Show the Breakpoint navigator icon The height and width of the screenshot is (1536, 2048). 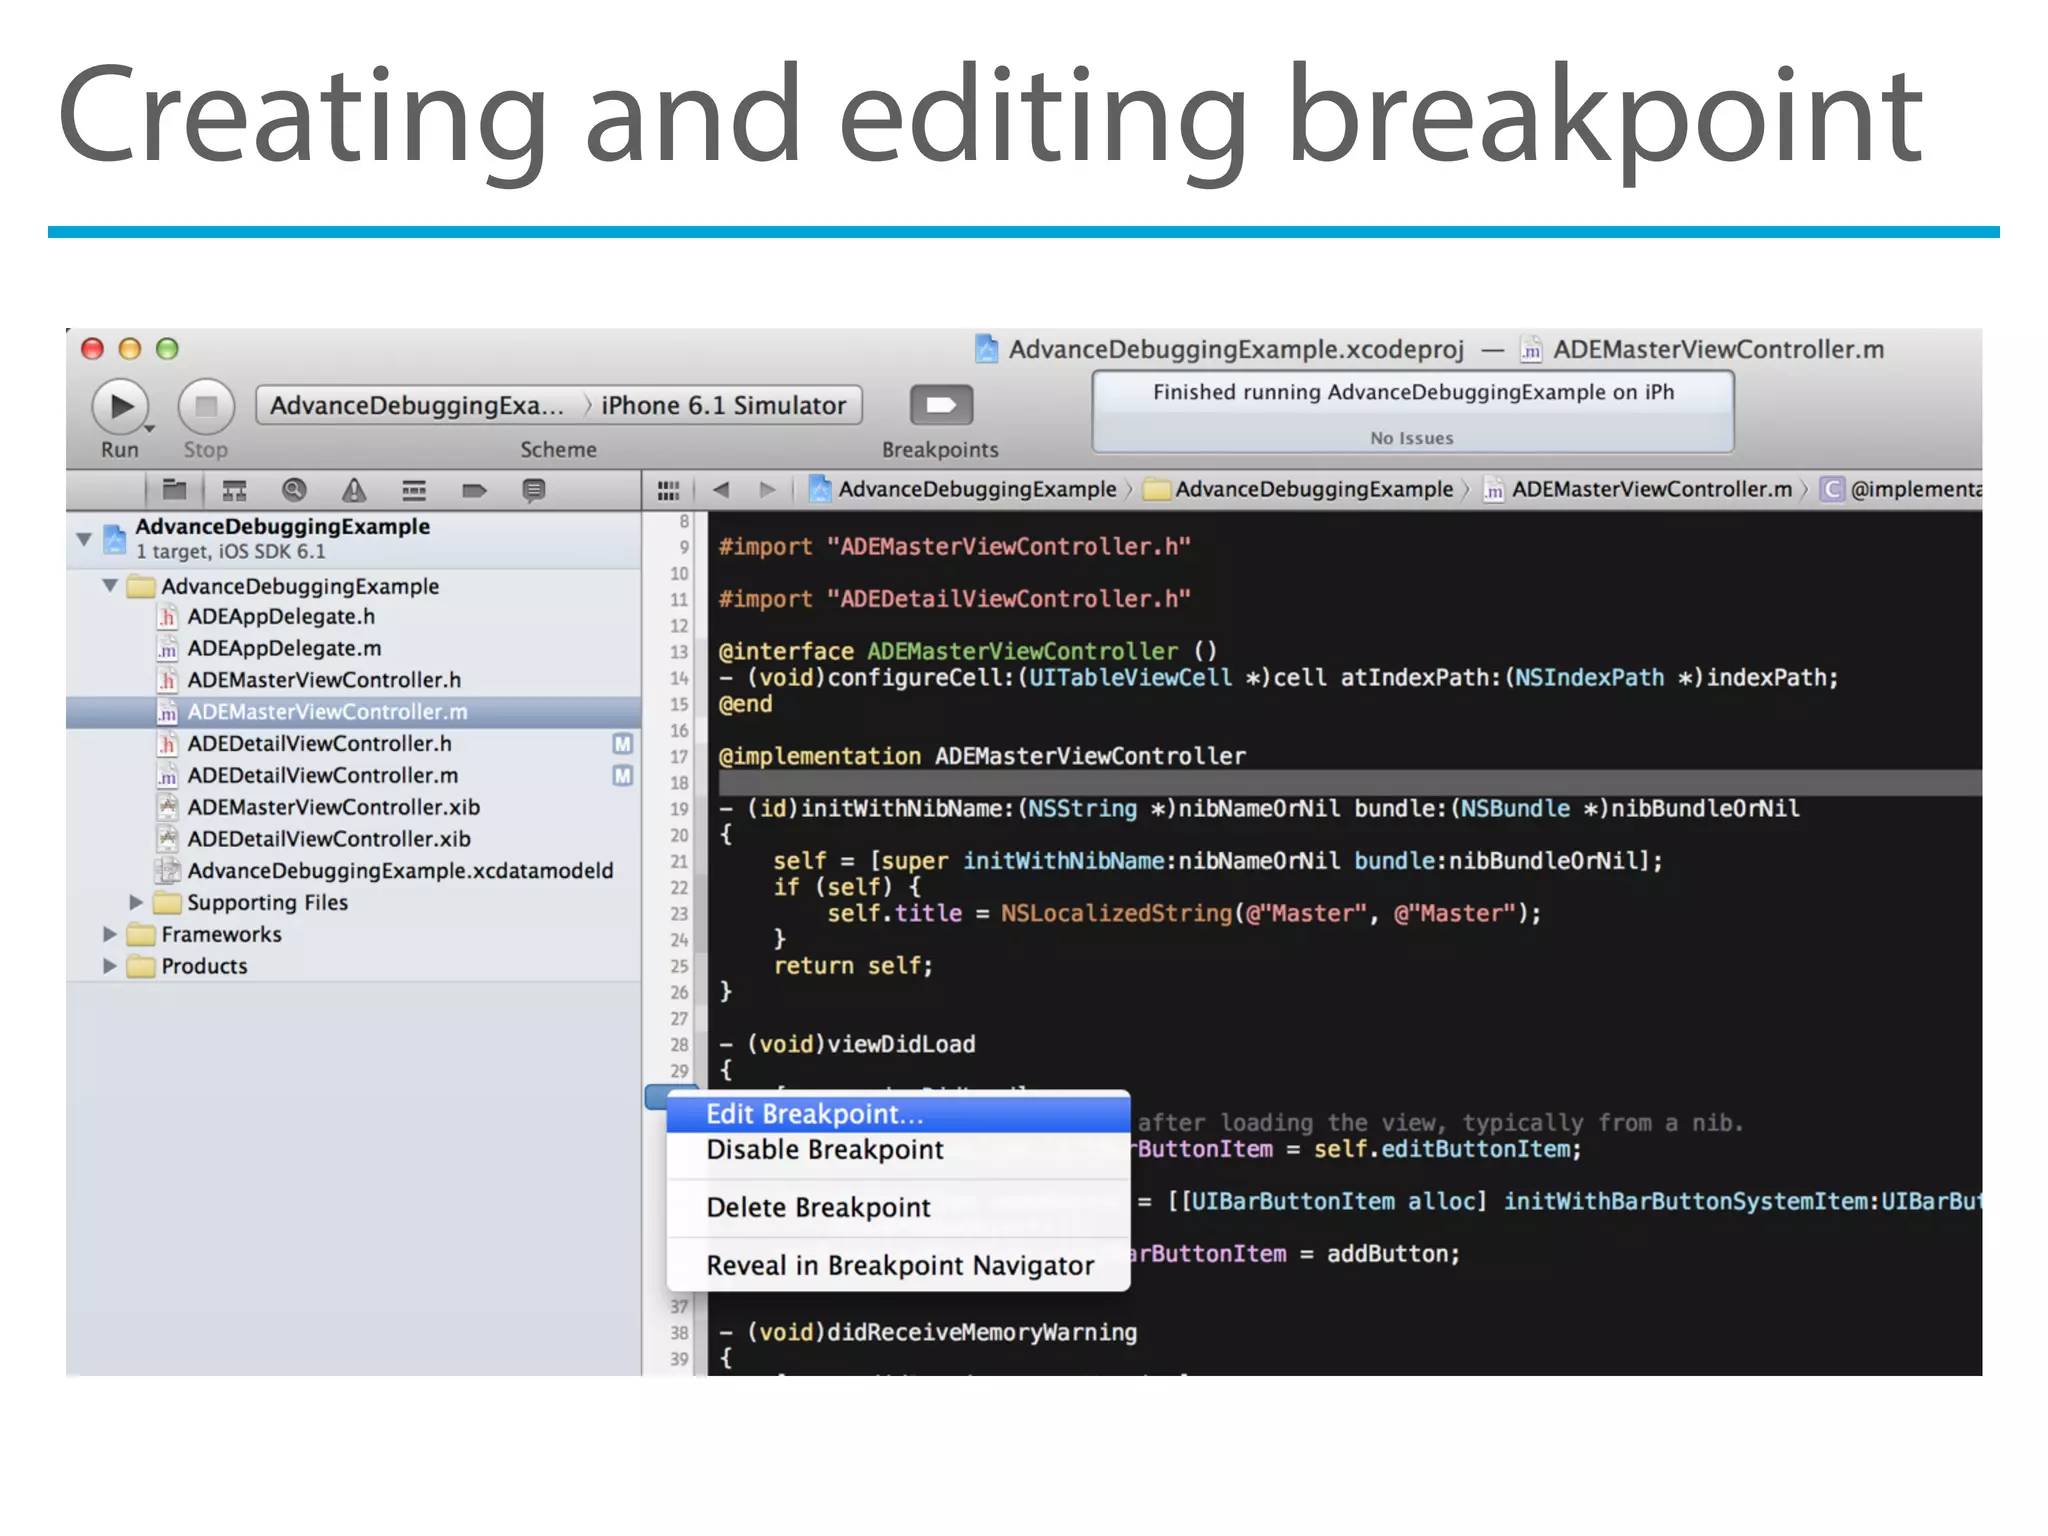pyautogui.click(x=474, y=490)
